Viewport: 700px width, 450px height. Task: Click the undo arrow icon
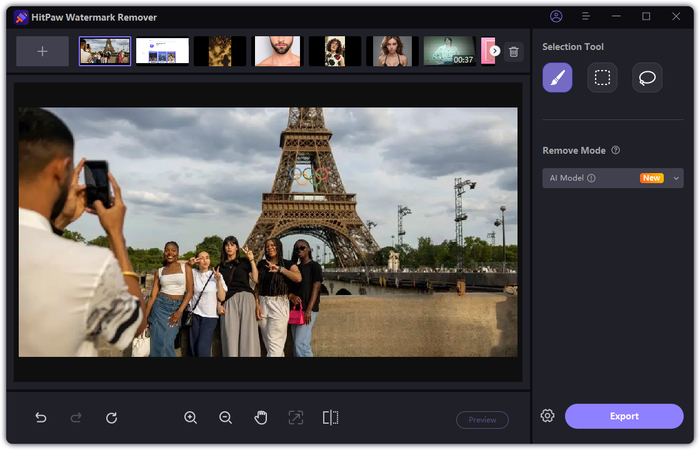(x=41, y=418)
